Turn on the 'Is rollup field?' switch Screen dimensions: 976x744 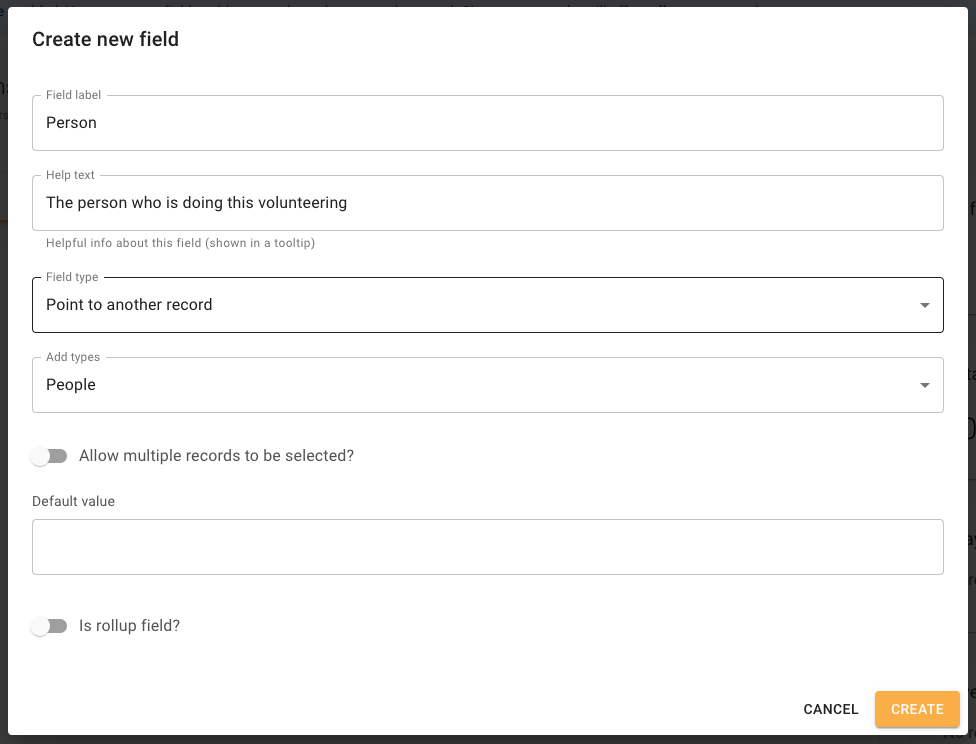point(49,626)
